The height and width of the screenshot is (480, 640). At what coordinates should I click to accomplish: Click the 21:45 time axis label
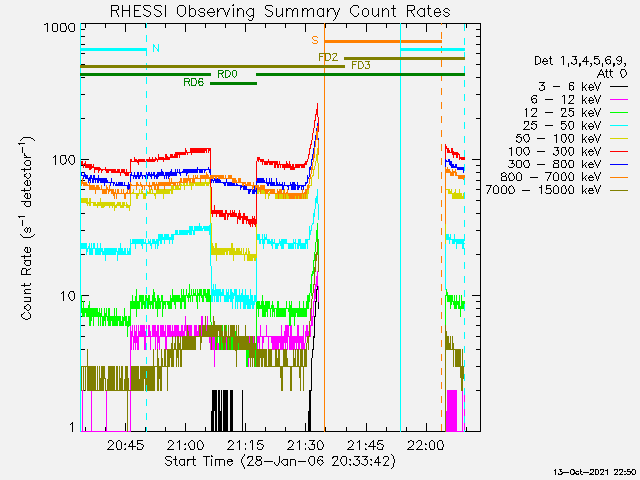pos(366,445)
